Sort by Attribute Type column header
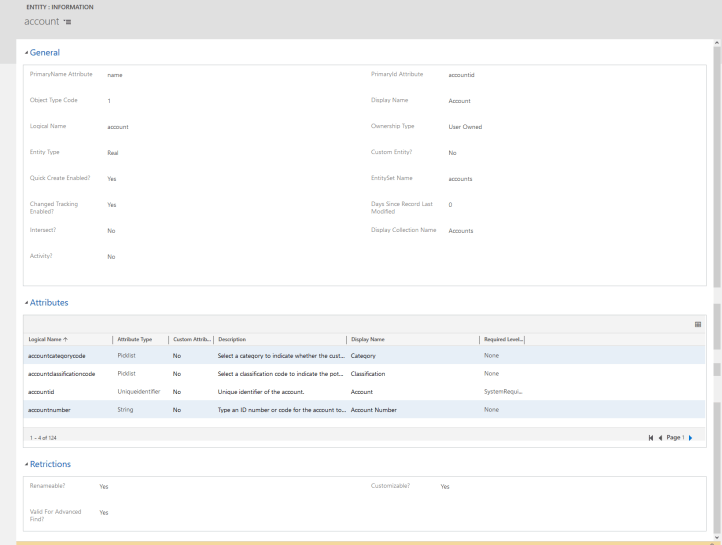The height and width of the screenshot is (545, 722). tap(134, 339)
